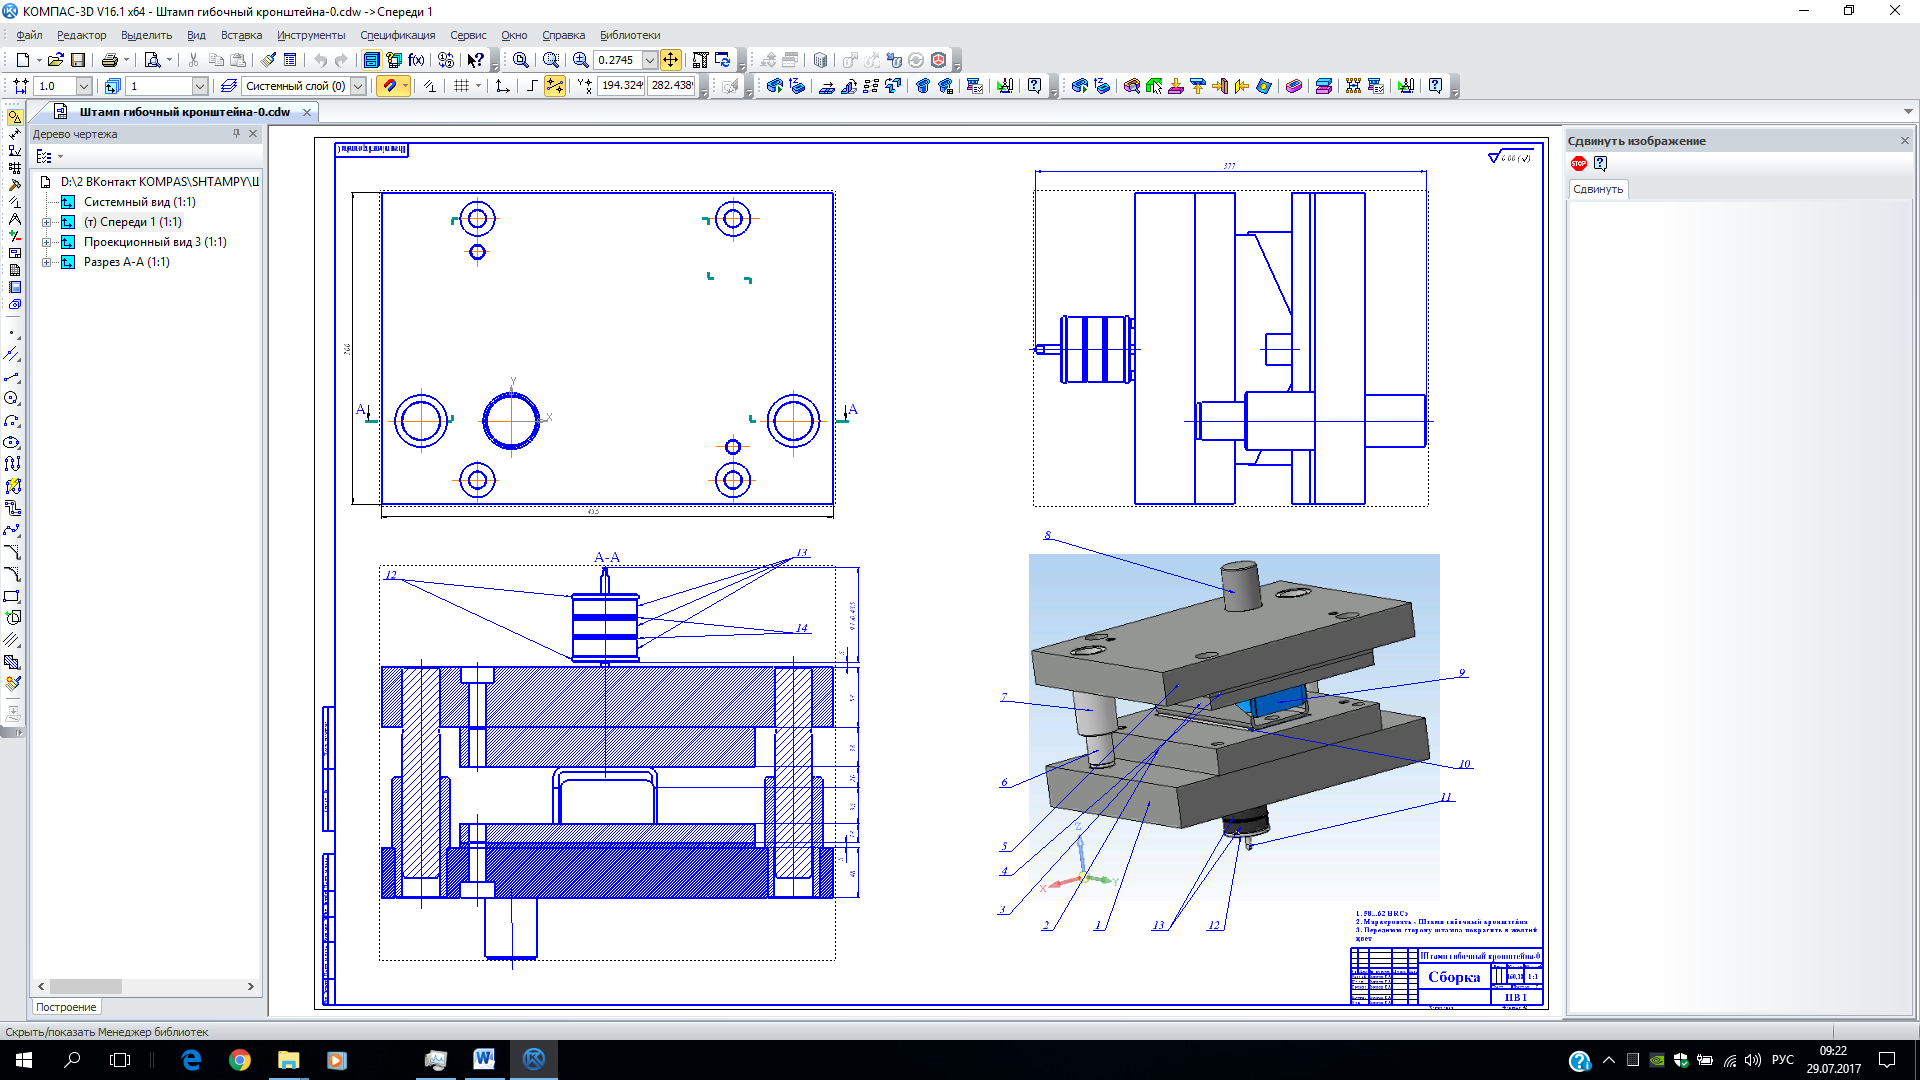Select the Arc drawing tool
Image resolution: width=1920 pixels, height=1080 pixels.
tap(12, 421)
